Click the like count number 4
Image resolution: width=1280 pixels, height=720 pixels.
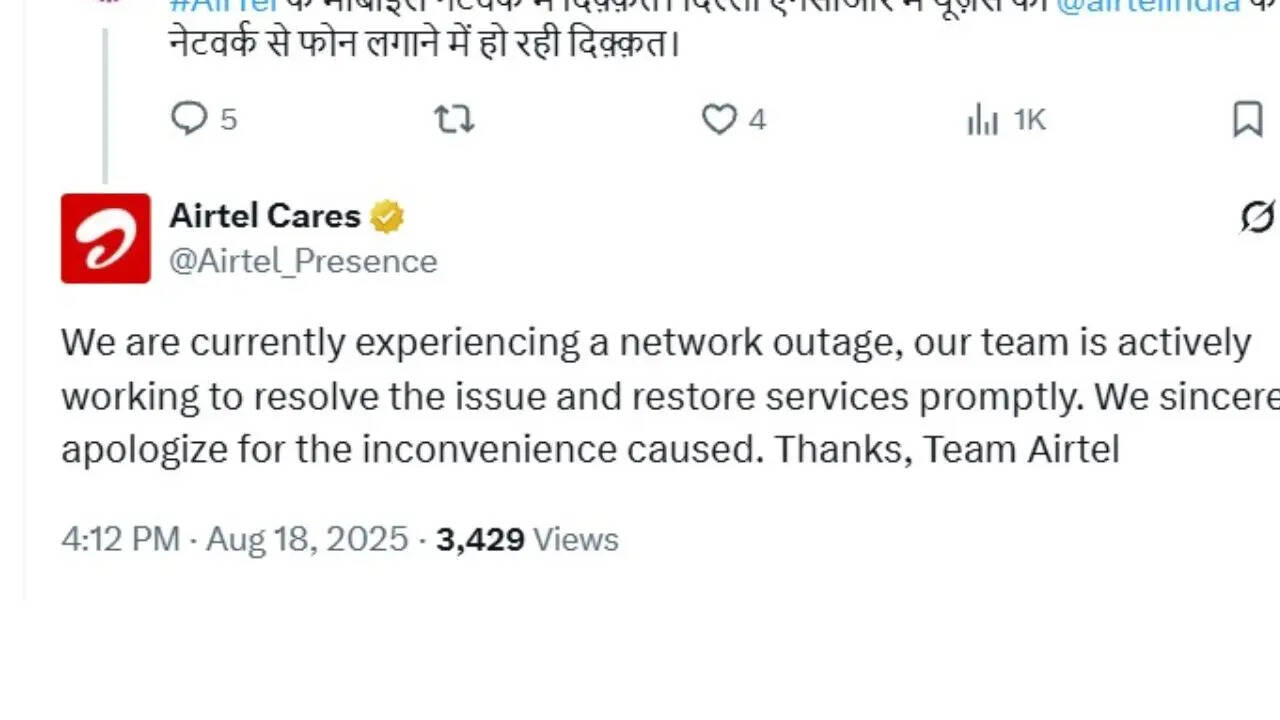(x=757, y=120)
